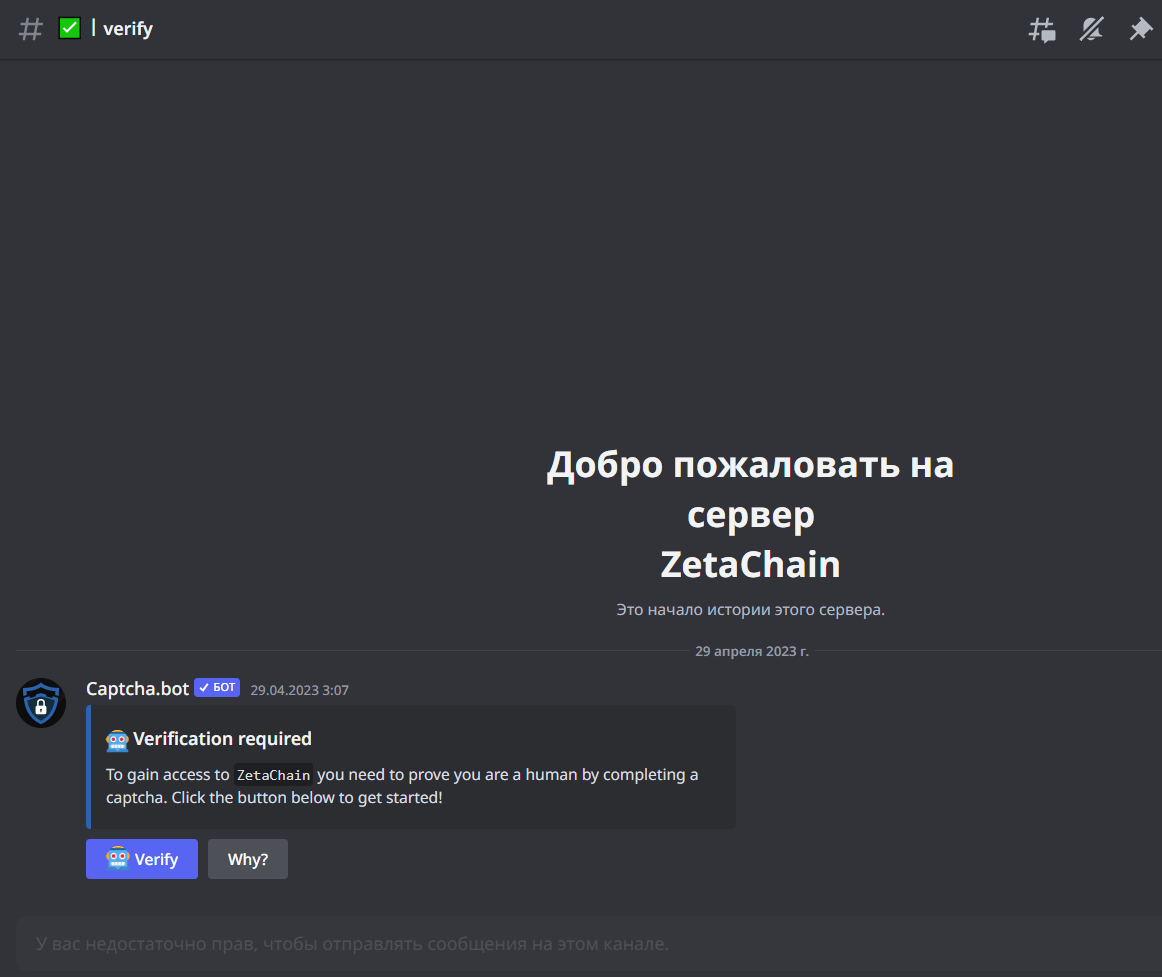Click the date divider 29 апреля 2023 г.

click(x=751, y=651)
